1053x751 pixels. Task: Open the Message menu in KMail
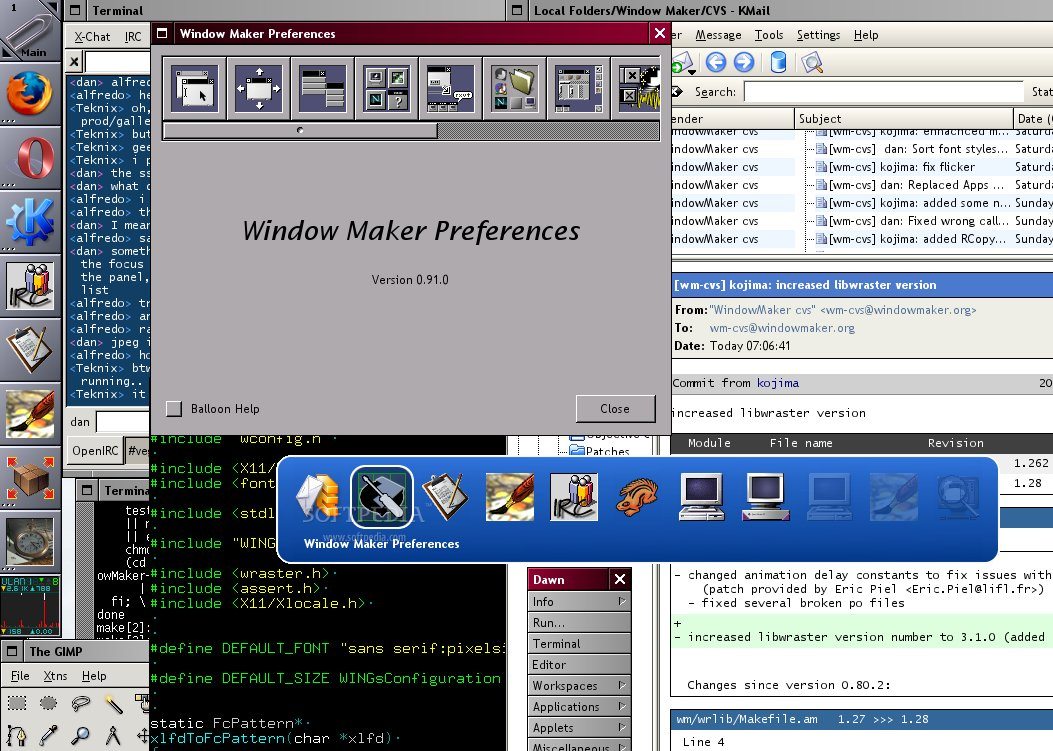click(718, 35)
